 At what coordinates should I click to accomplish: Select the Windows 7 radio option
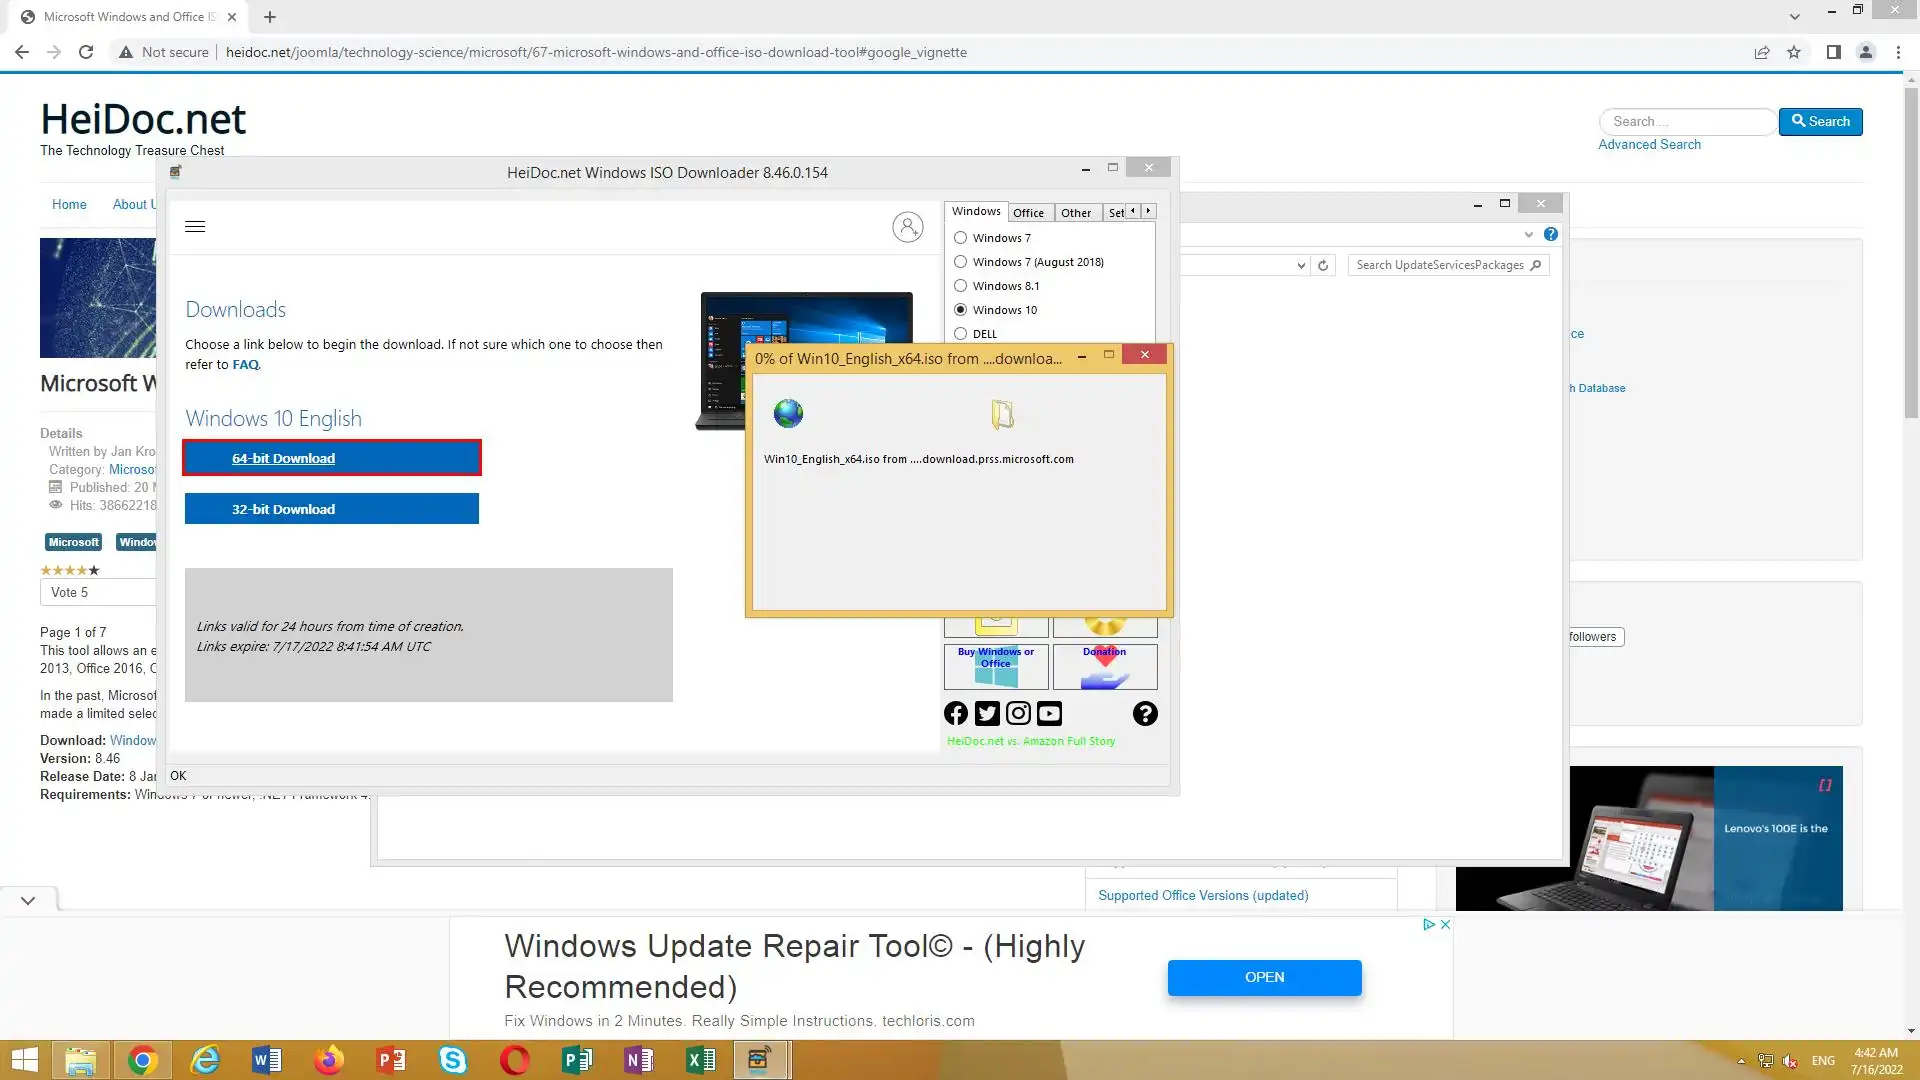click(x=961, y=238)
